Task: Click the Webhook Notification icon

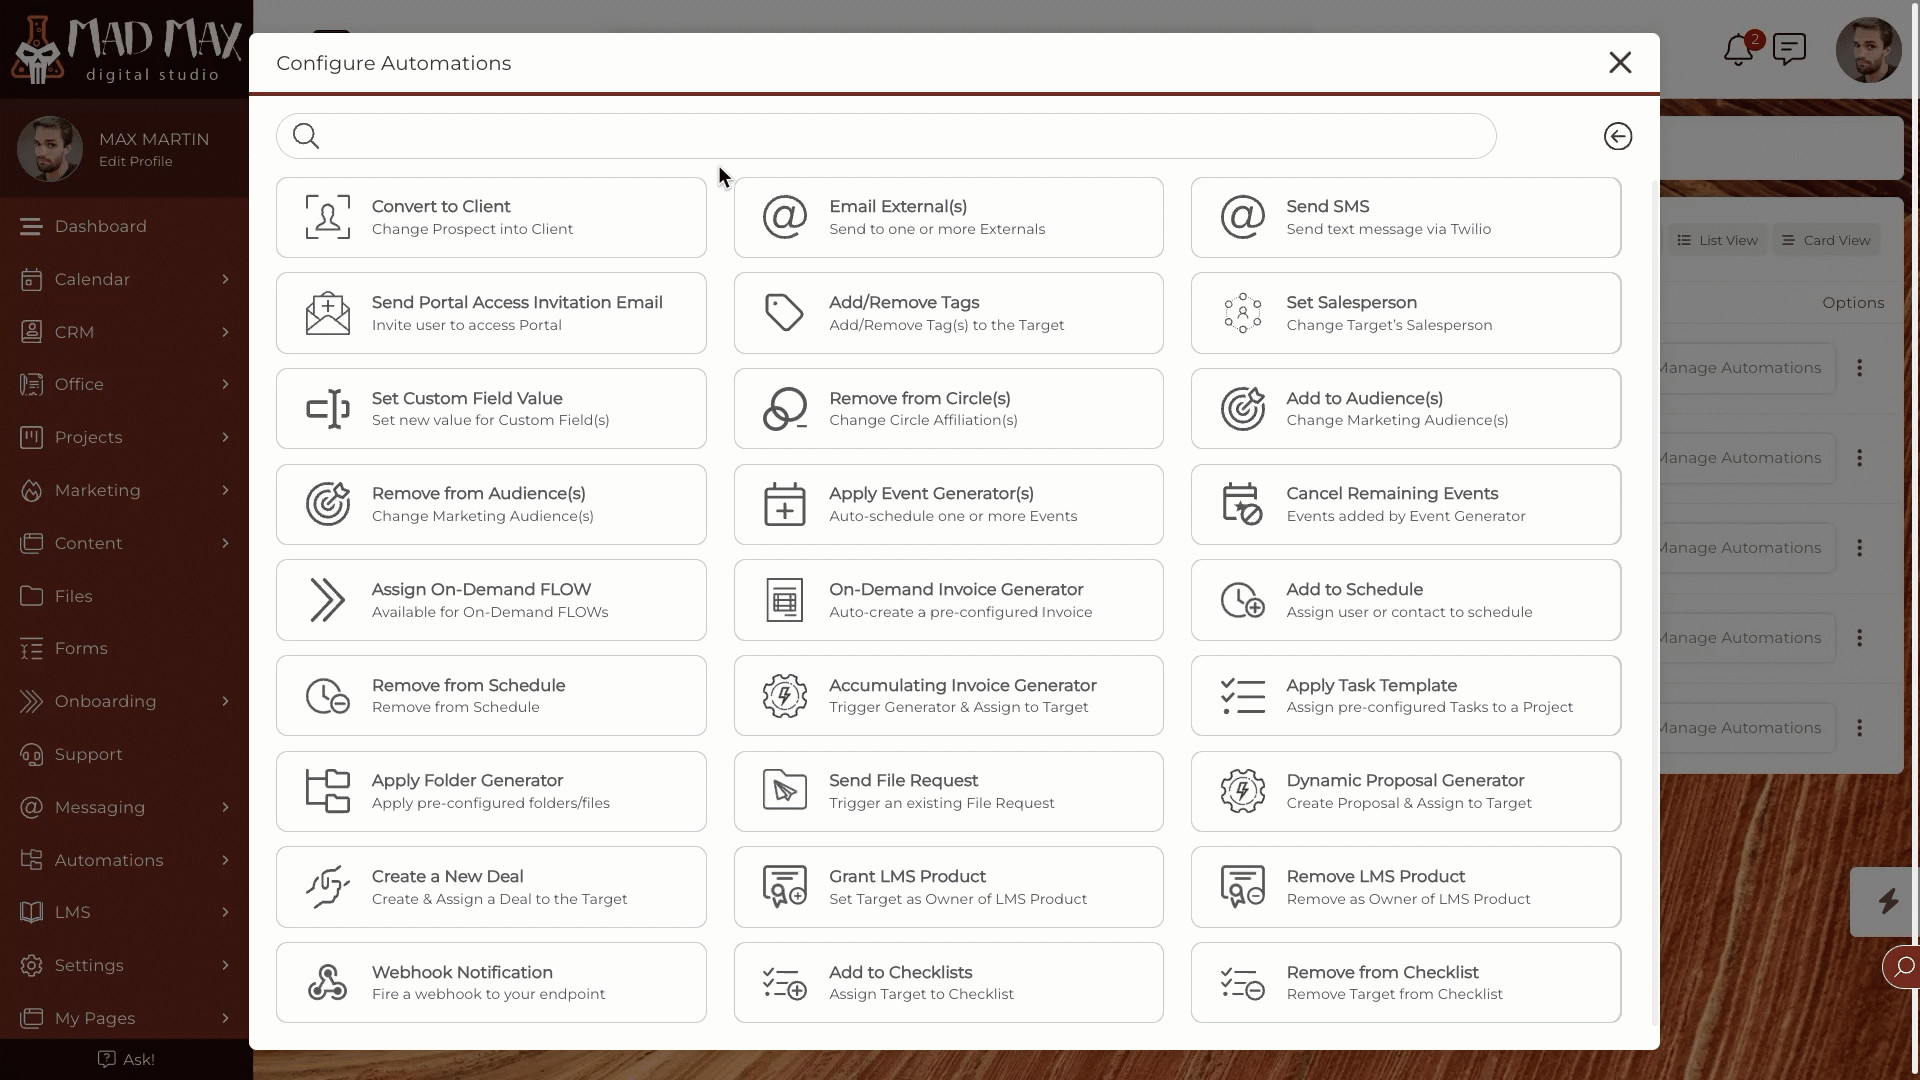Action: click(326, 982)
